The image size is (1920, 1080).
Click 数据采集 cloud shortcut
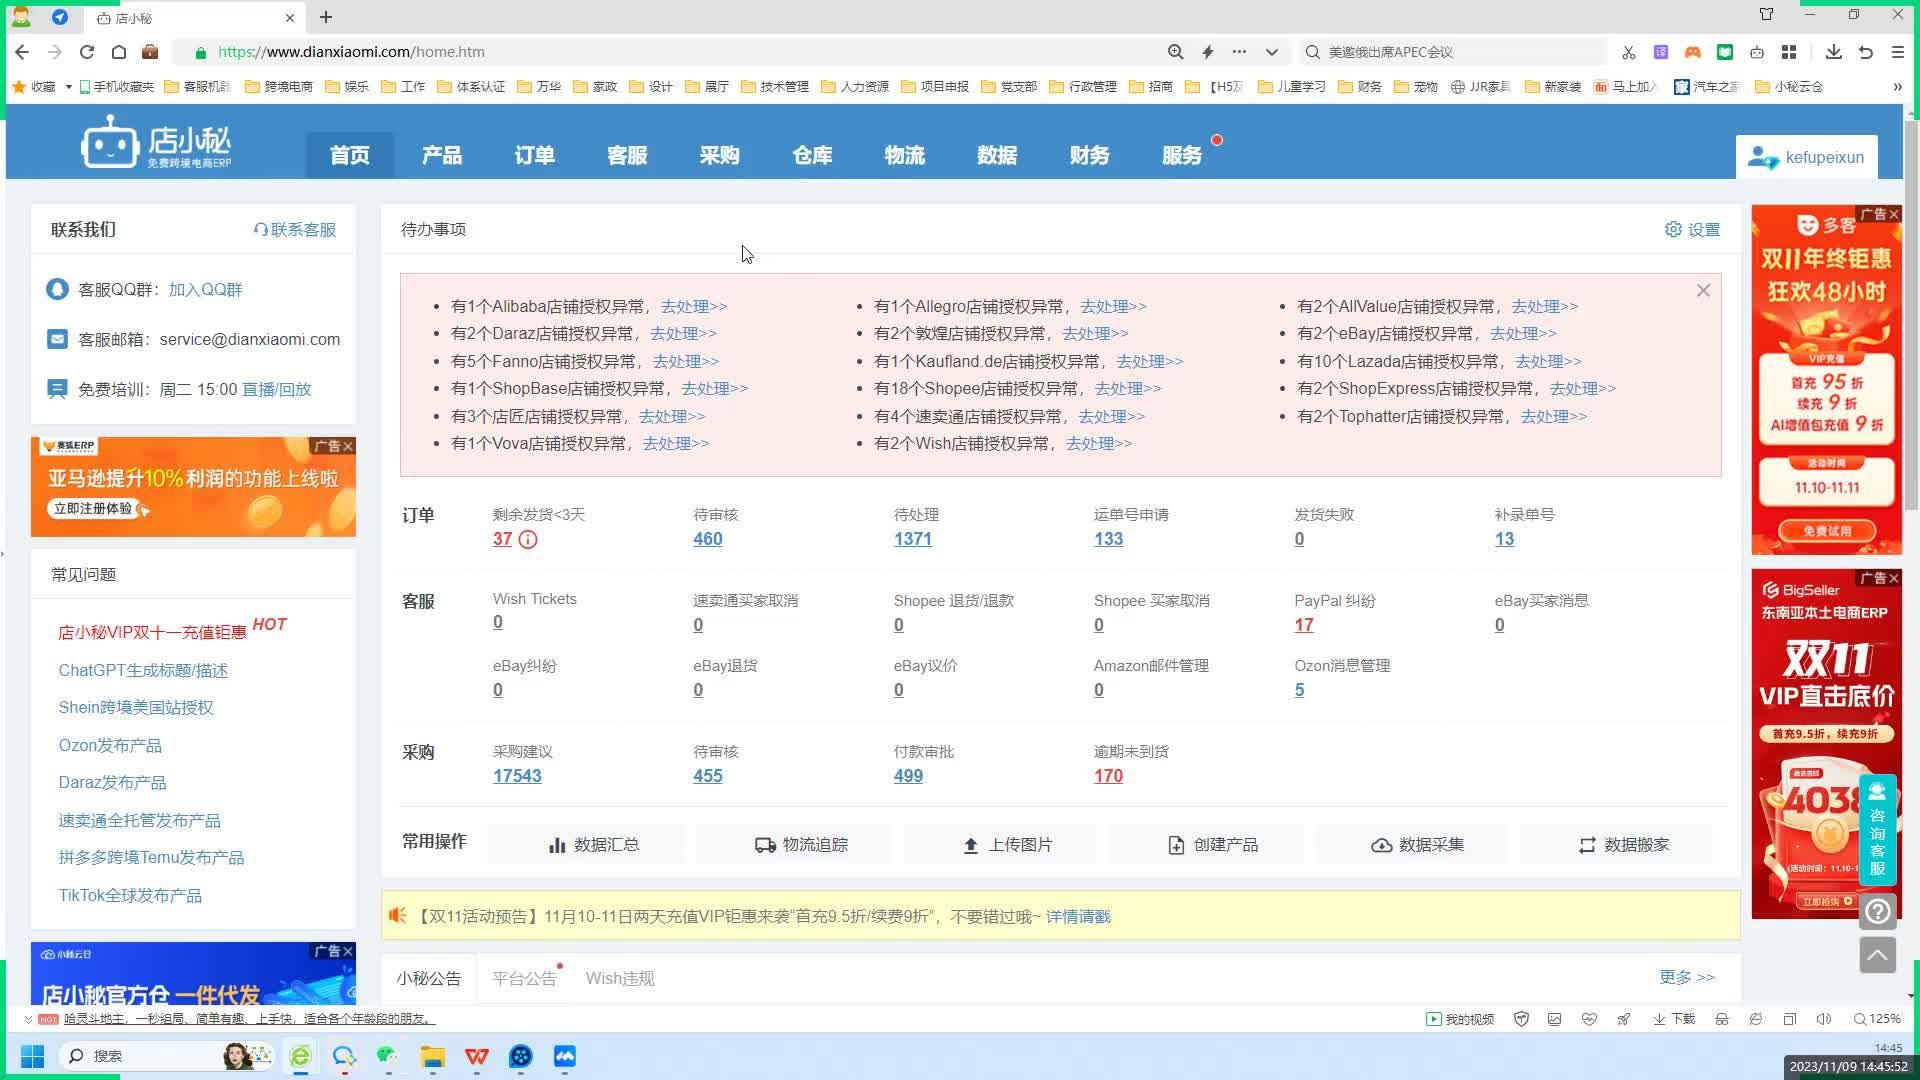coord(1411,845)
